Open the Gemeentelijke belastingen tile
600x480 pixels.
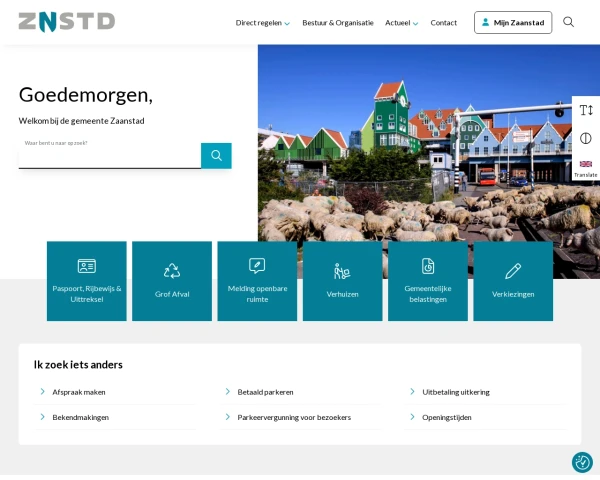428,281
